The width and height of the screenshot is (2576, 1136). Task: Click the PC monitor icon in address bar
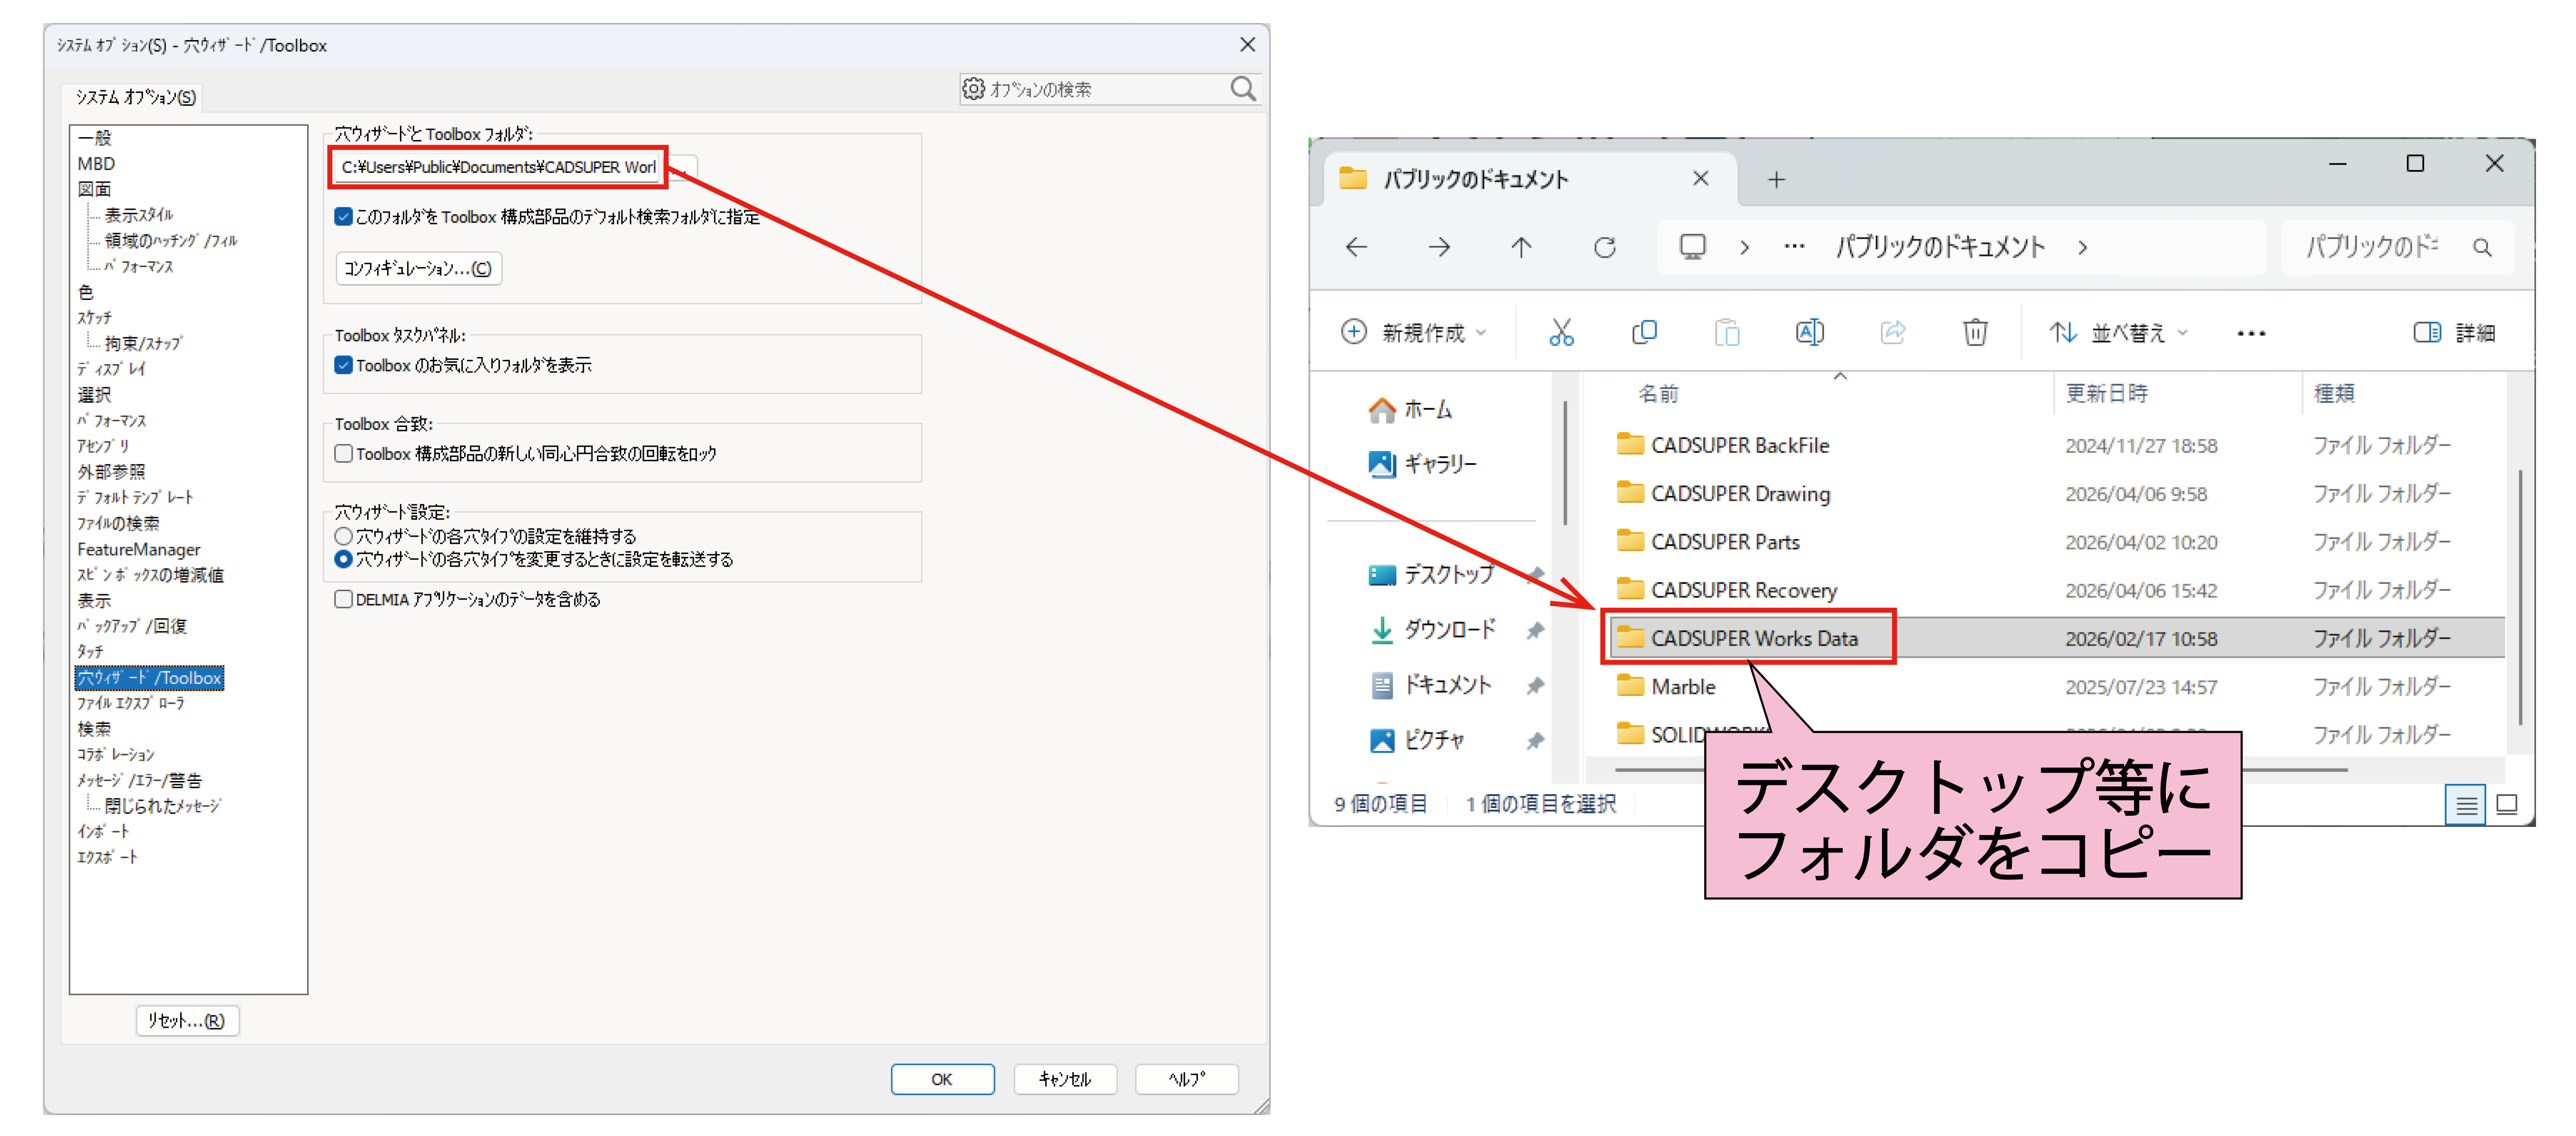pyautogui.click(x=1692, y=247)
